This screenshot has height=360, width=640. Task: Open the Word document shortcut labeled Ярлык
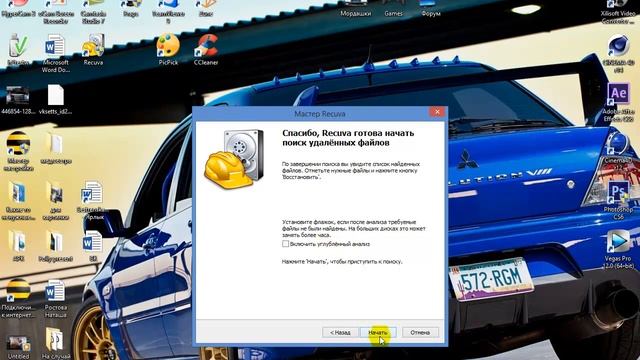coord(92,201)
